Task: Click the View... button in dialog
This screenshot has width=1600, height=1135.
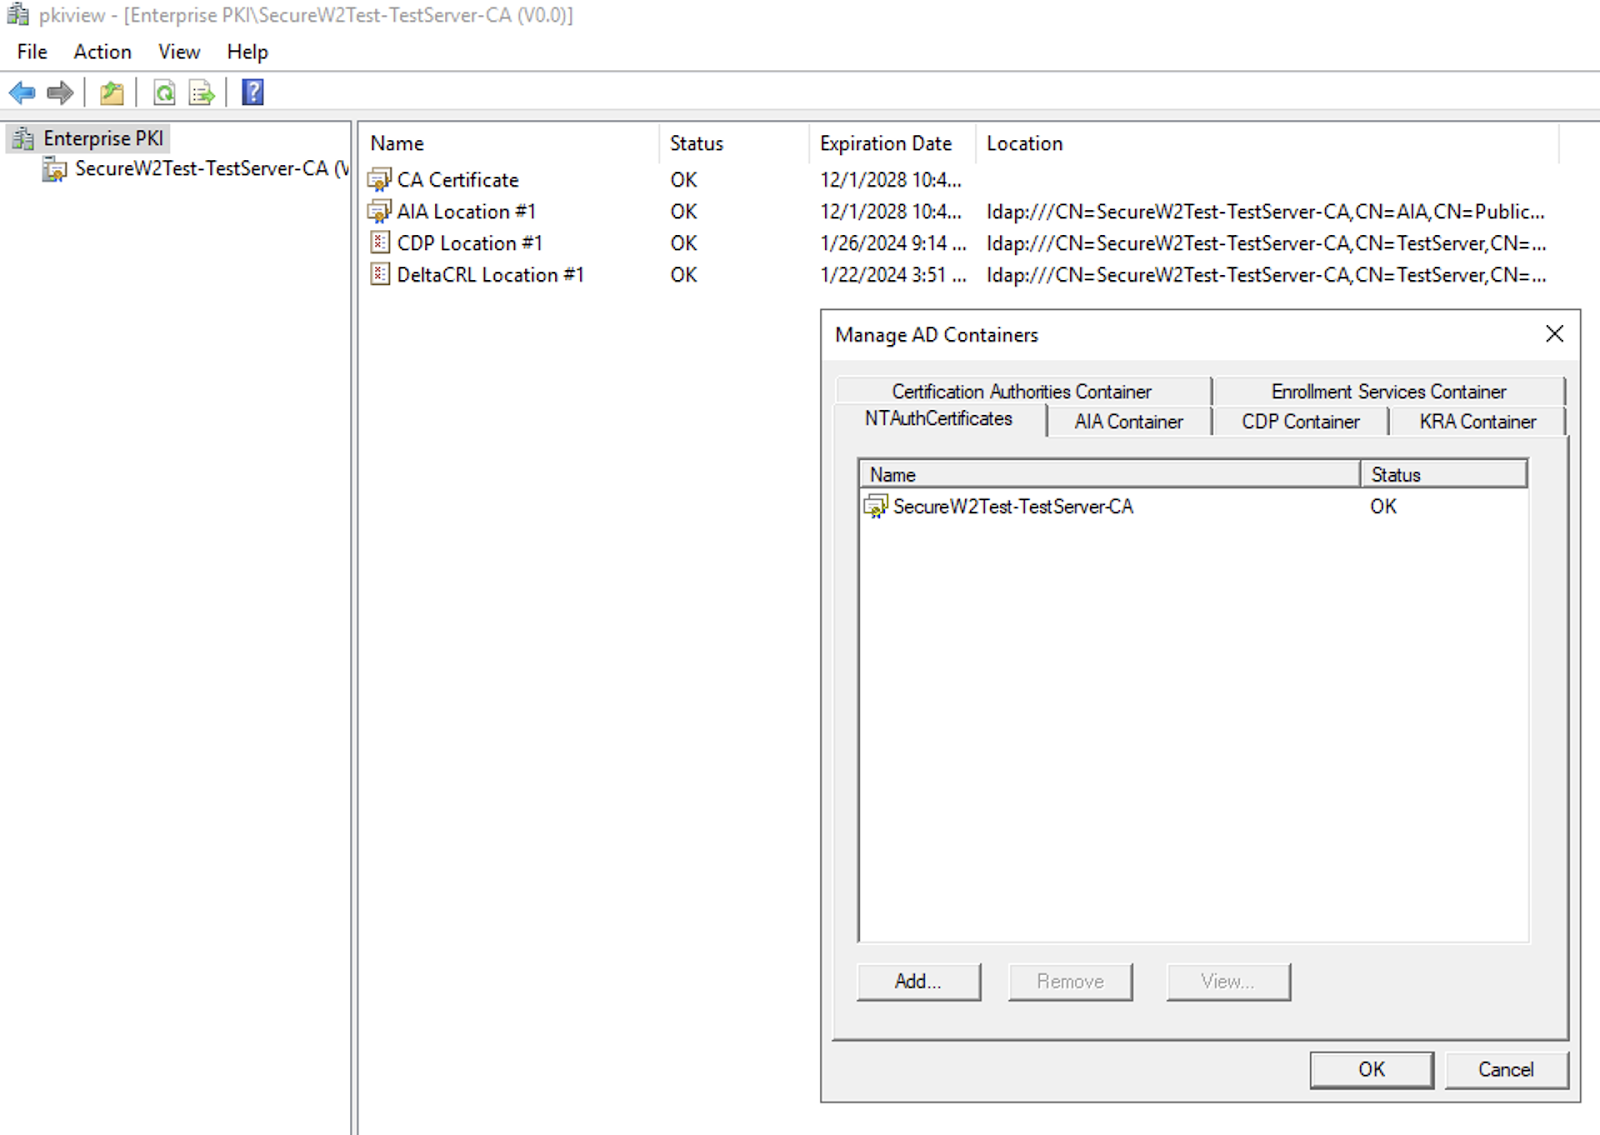Action: [x=1228, y=982]
